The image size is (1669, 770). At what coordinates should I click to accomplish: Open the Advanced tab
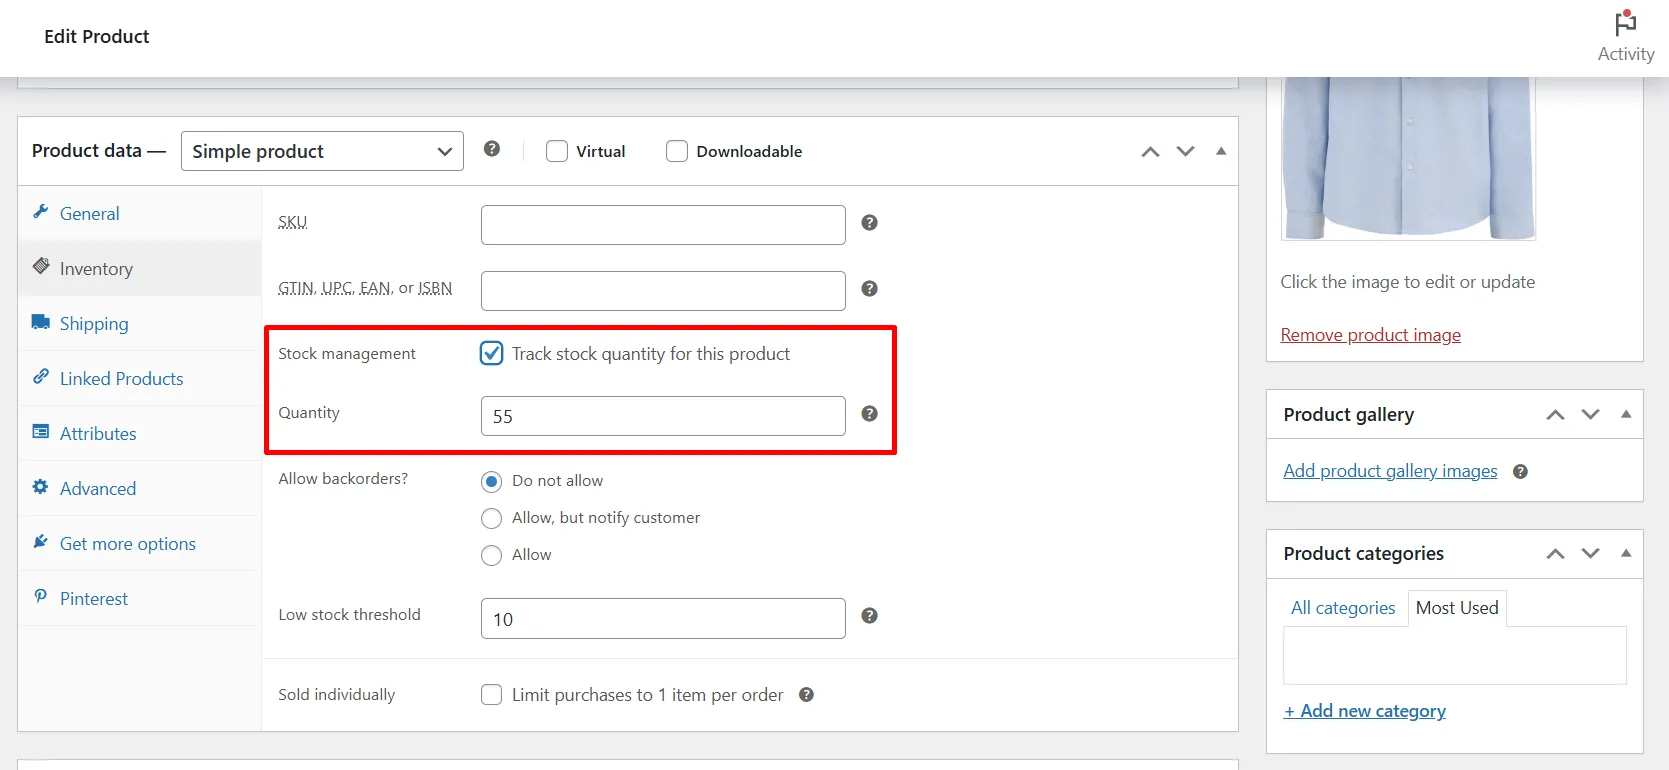pos(139,488)
